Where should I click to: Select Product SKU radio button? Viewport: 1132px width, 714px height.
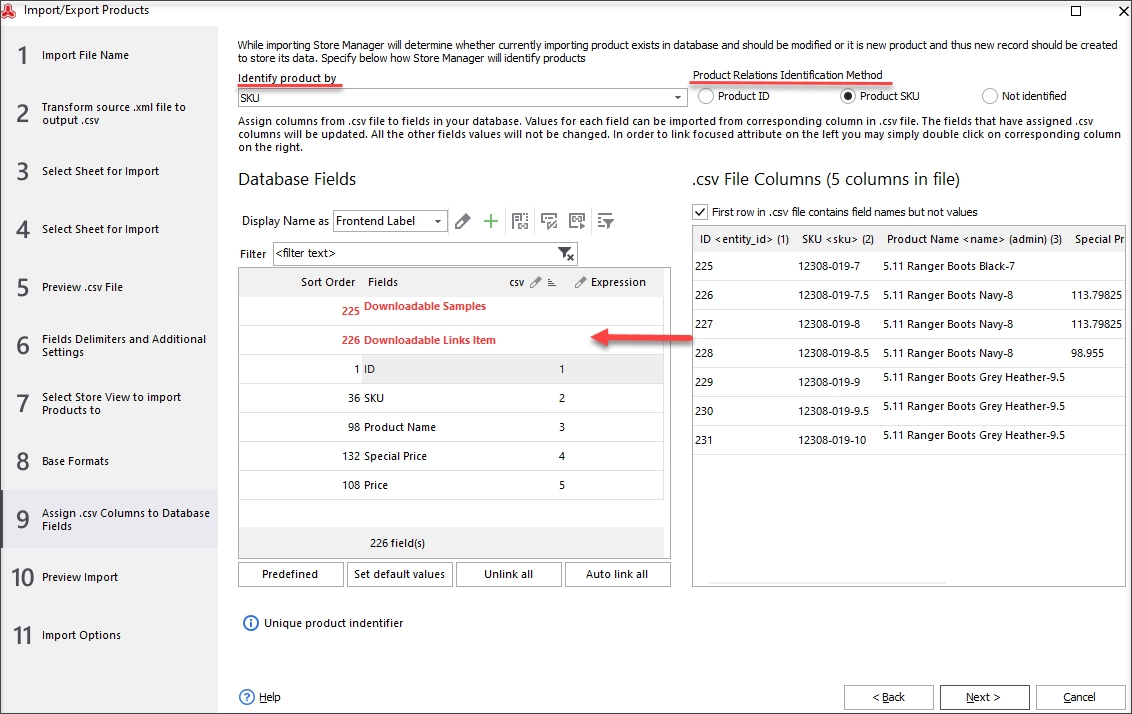pyautogui.click(x=848, y=96)
